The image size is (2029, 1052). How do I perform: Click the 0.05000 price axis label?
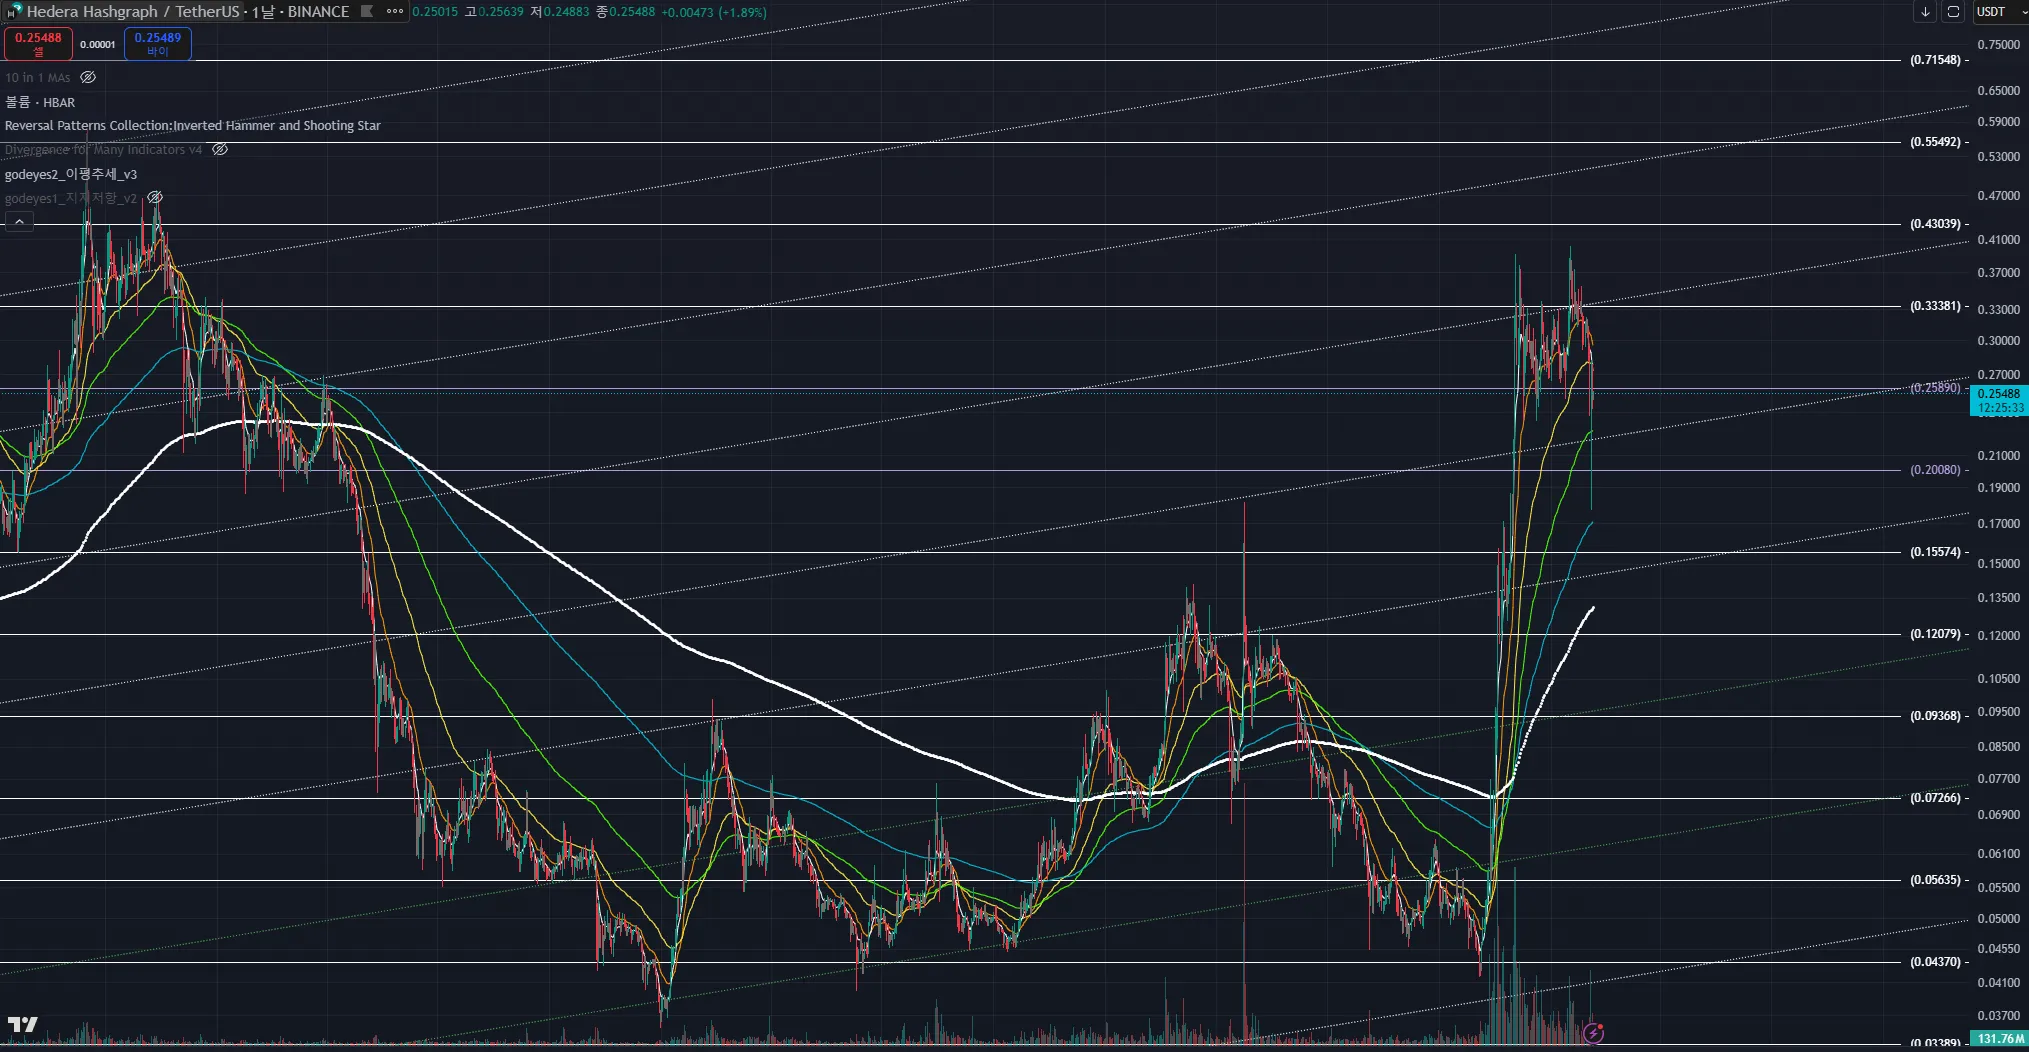coord(1998,919)
